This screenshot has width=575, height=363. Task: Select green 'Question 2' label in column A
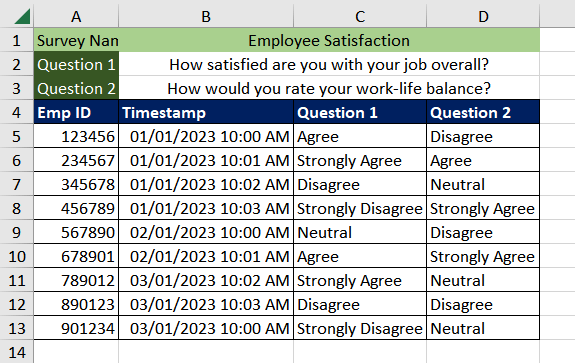[76, 88]
